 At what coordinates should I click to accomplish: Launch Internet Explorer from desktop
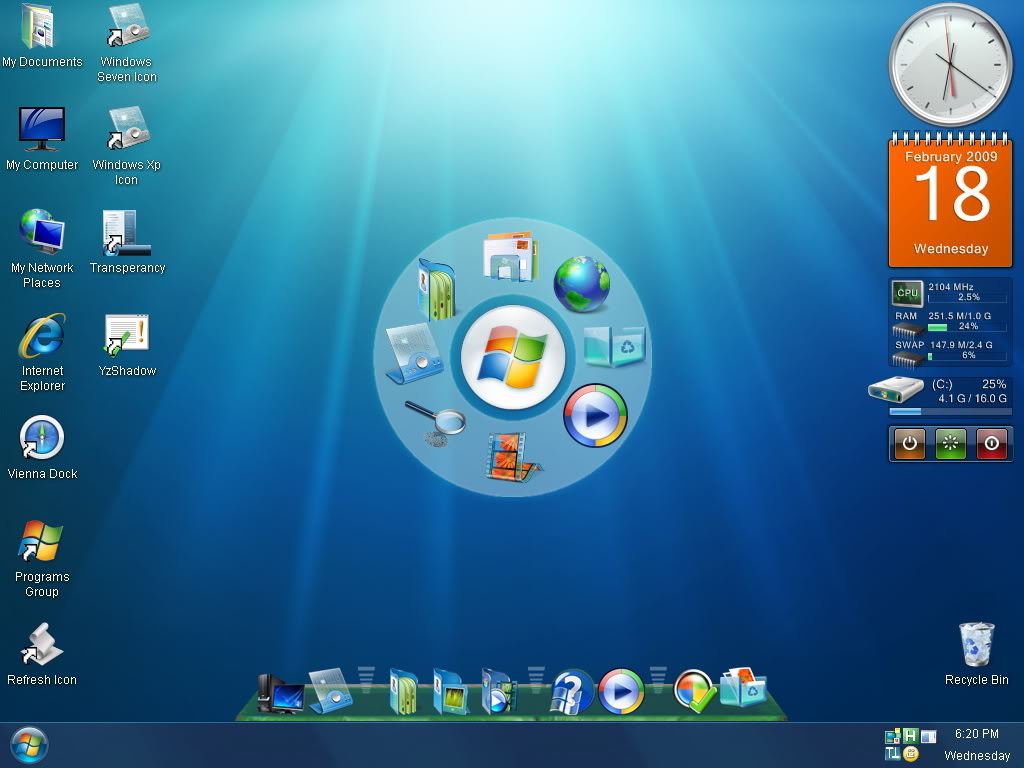pos(42,353)
